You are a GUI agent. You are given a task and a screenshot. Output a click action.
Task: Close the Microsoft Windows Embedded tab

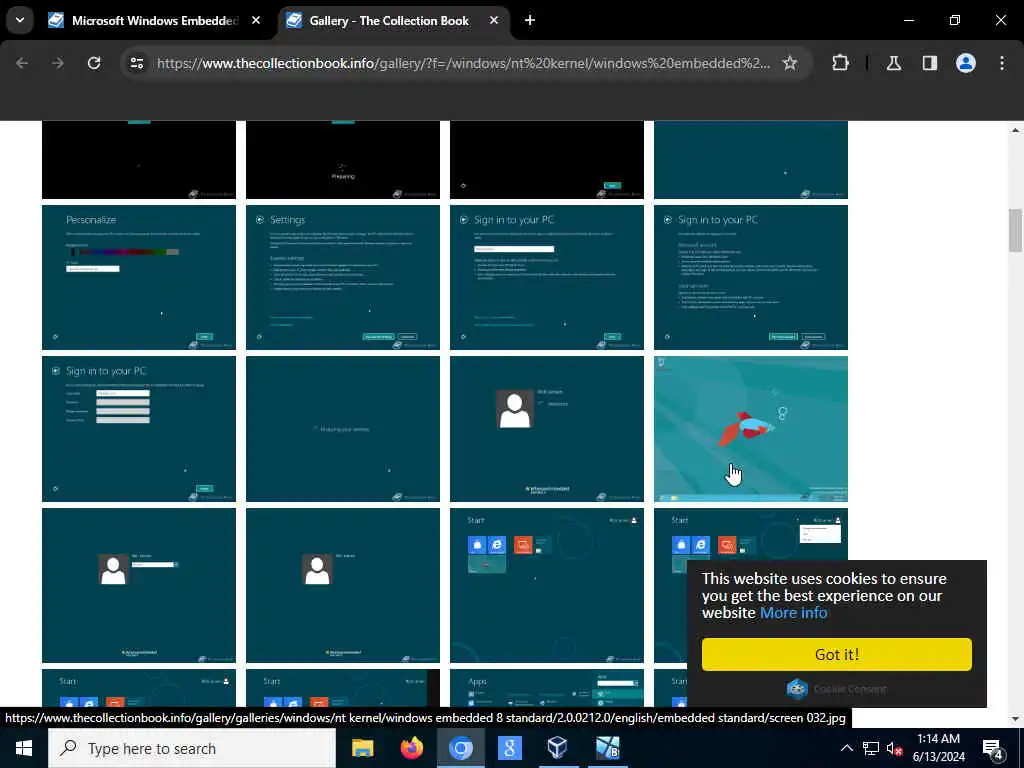[x=256, y=21]
